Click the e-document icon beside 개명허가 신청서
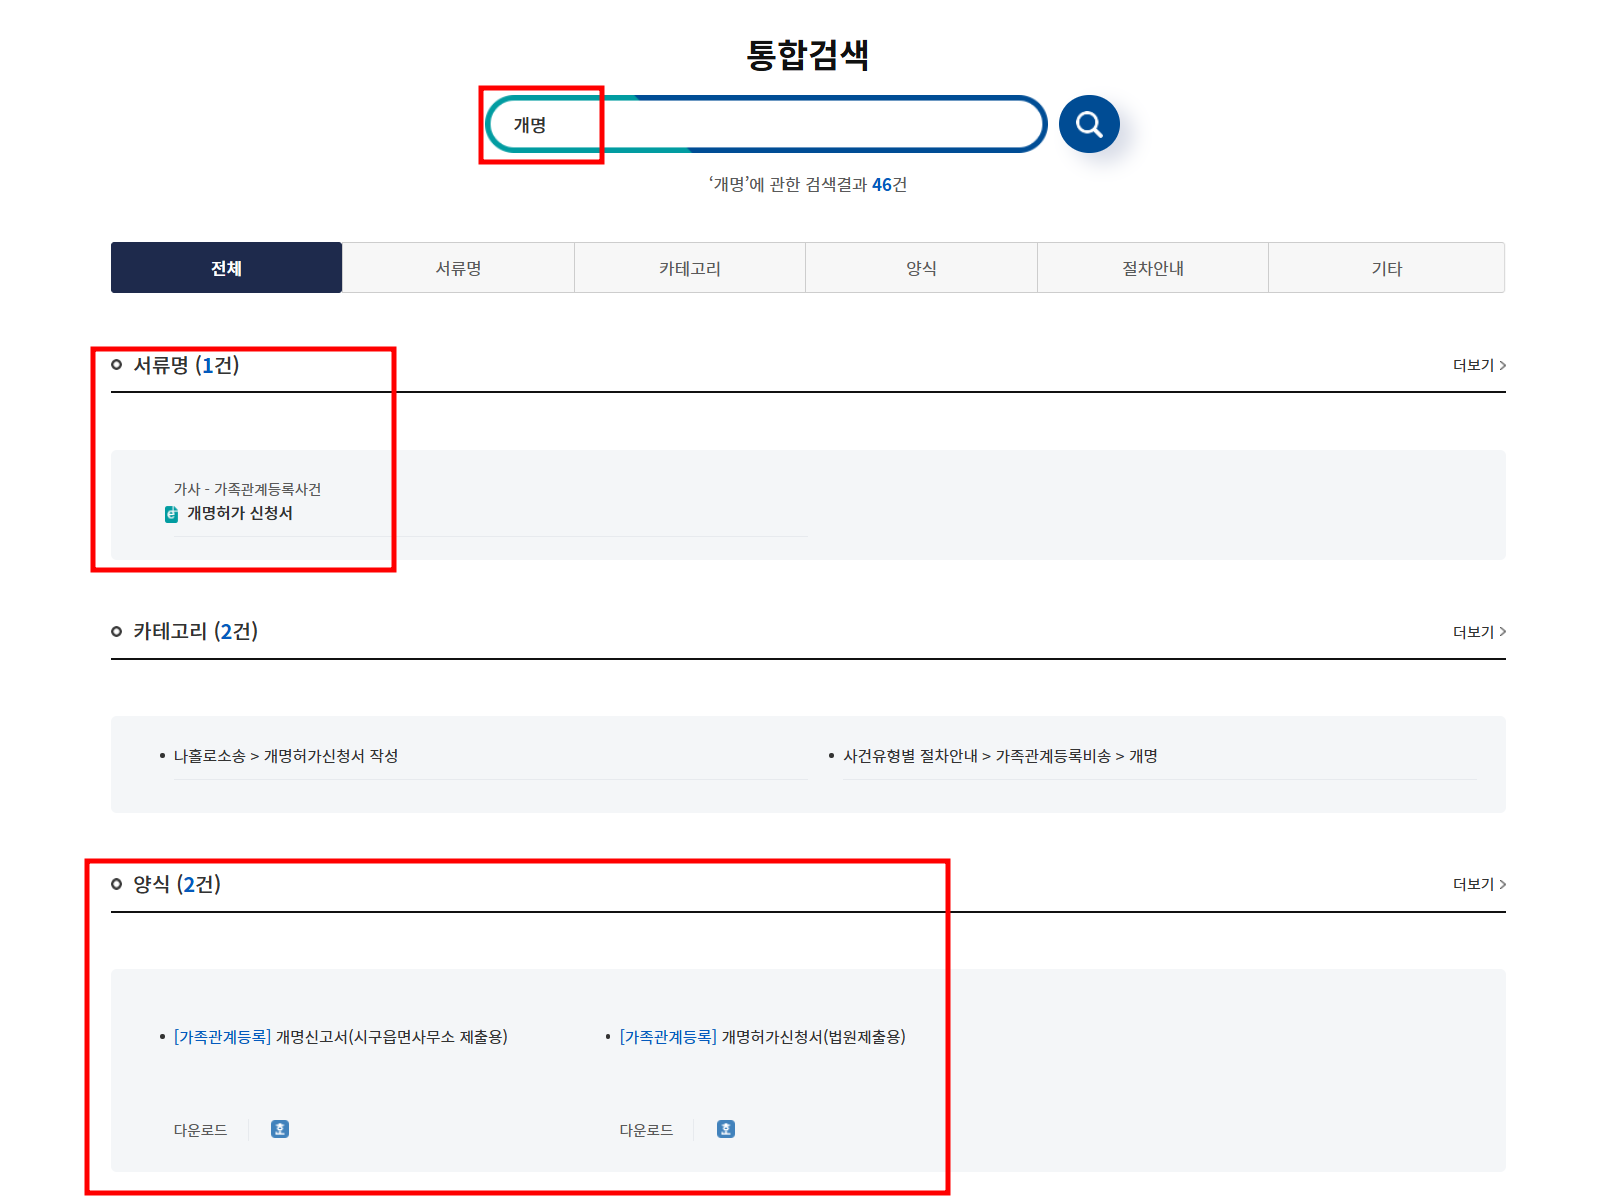 click(x=171, y=514)
